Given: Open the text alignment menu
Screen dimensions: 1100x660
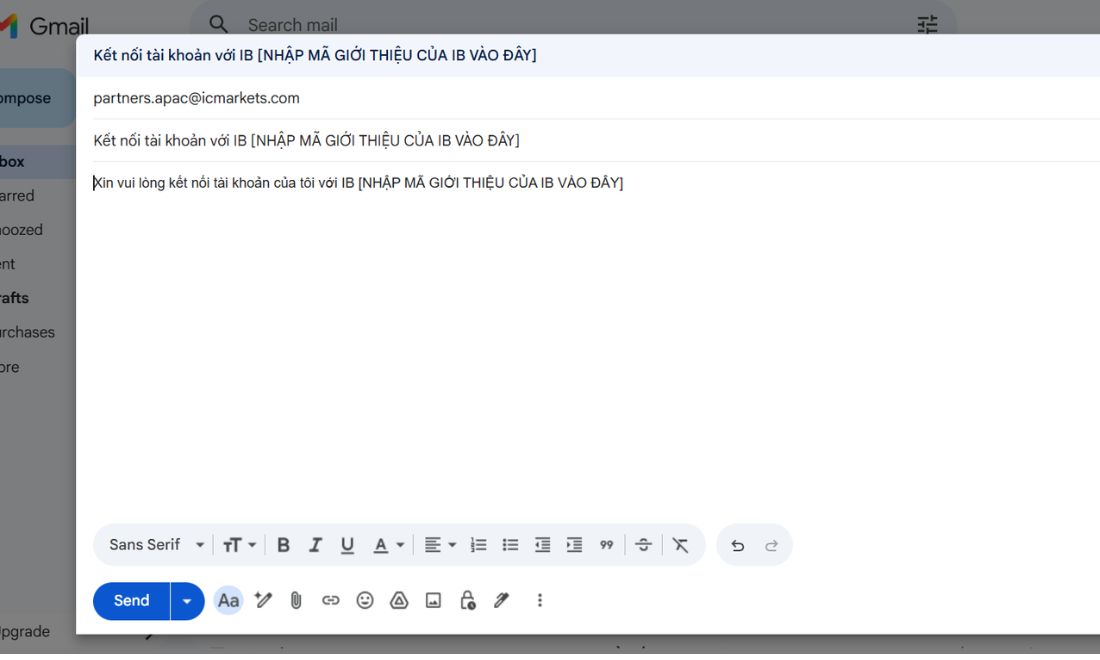Looking at the screenshot, I should [x=440, y=545].
